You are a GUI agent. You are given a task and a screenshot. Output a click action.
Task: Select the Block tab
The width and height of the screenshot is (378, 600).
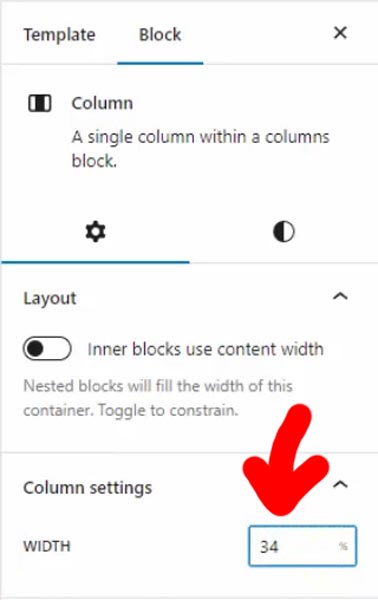160,35
